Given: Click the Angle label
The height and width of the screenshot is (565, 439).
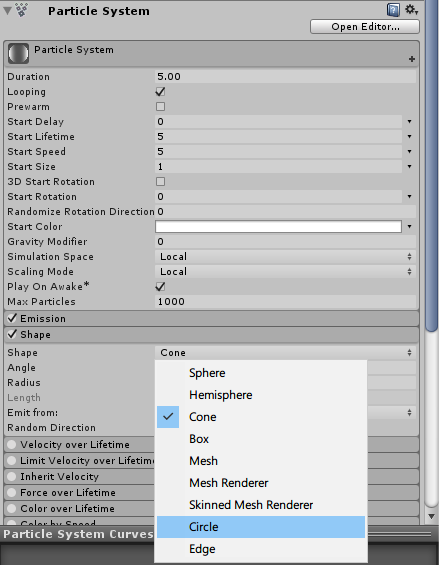Looking at the screenshot, I should click(x=22, y=368).
